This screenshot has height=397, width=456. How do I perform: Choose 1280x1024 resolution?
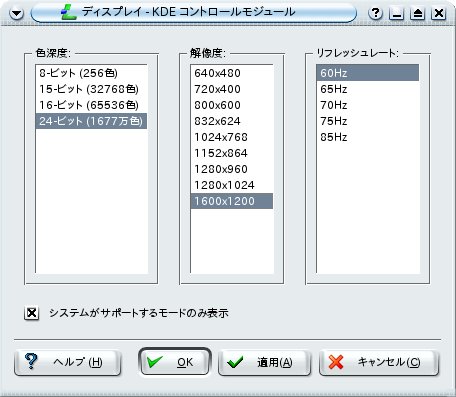pyautogui.click(x=232, y=185)
